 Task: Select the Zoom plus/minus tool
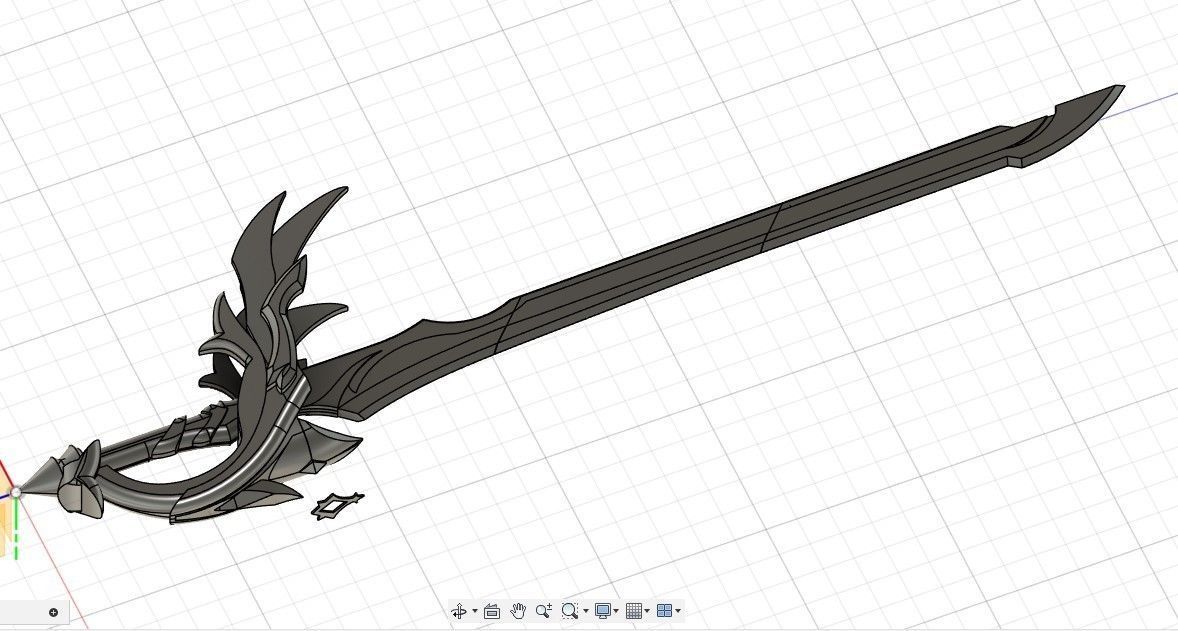[544, 611]
